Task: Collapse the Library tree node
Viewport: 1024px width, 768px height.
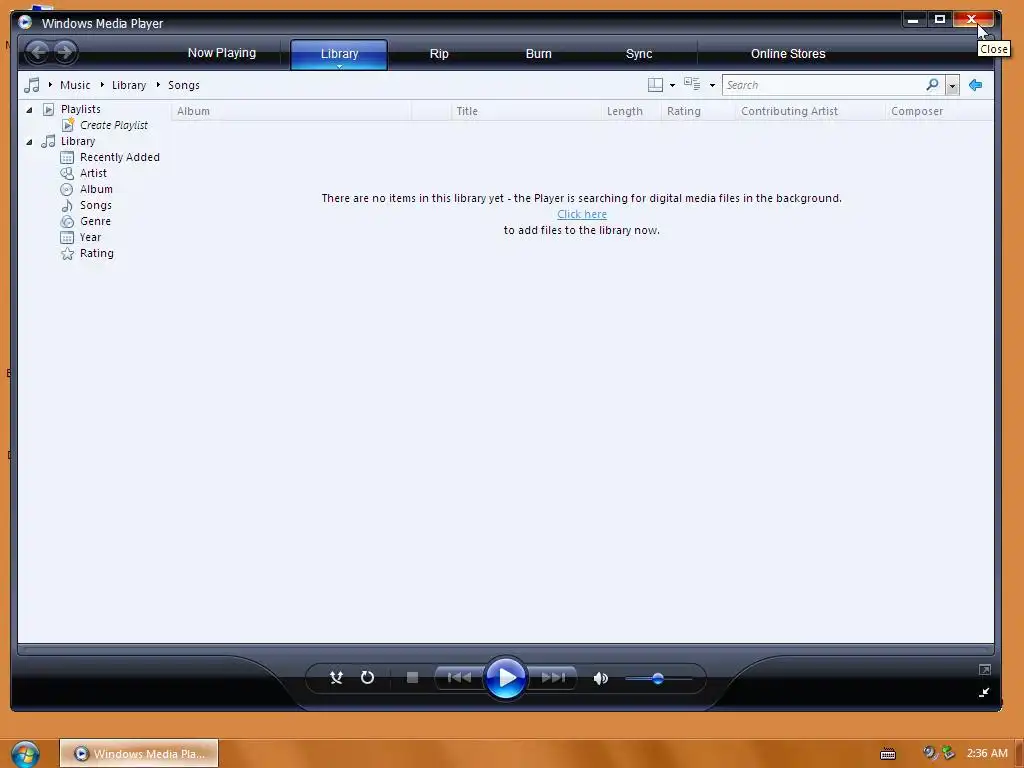Action: click(x=29, y=142)
